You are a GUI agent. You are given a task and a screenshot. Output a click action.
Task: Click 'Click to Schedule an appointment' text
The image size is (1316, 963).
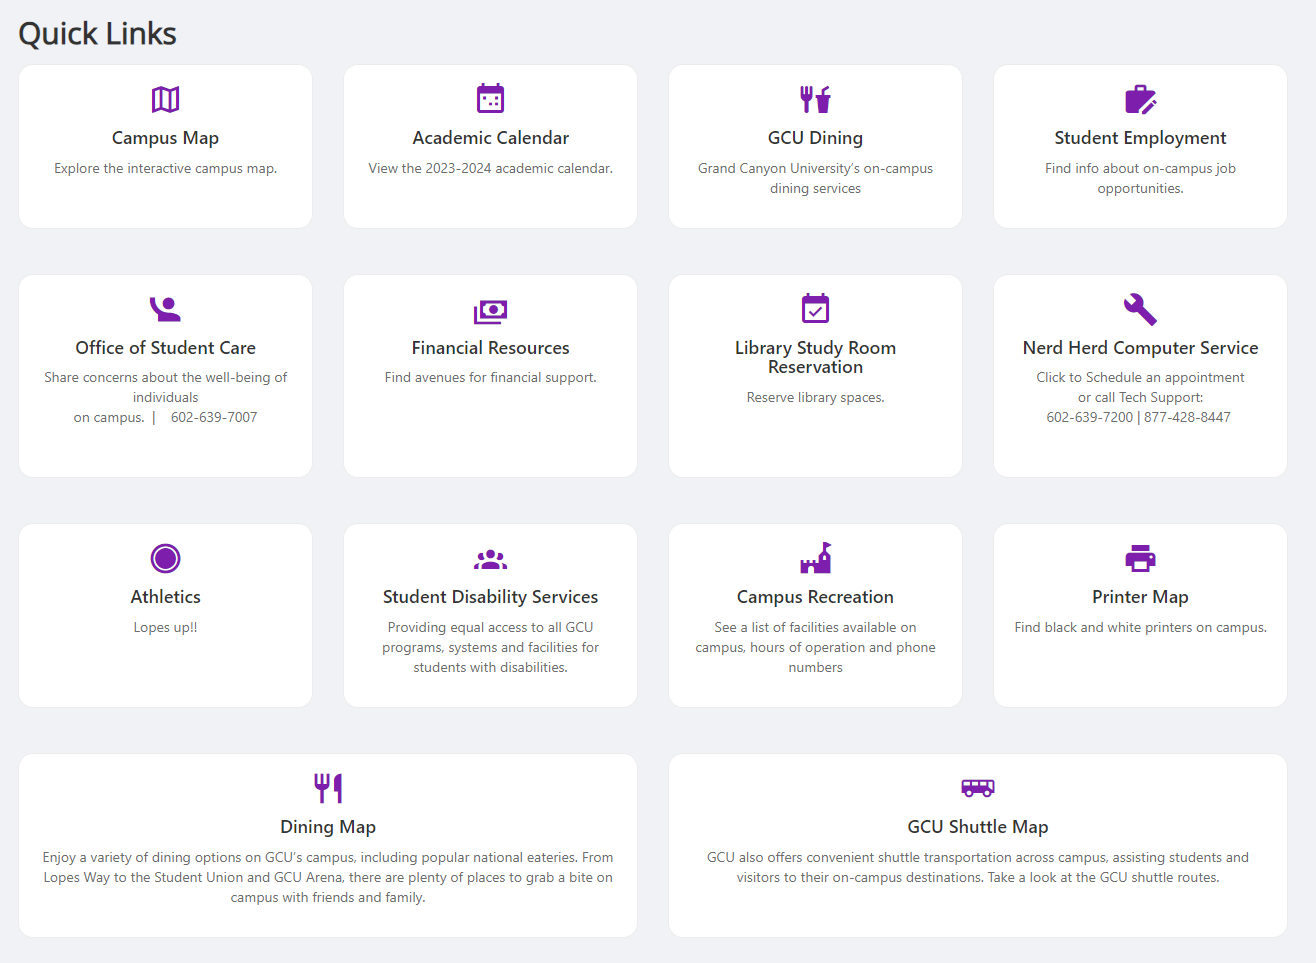click(x=1140, y=378)
